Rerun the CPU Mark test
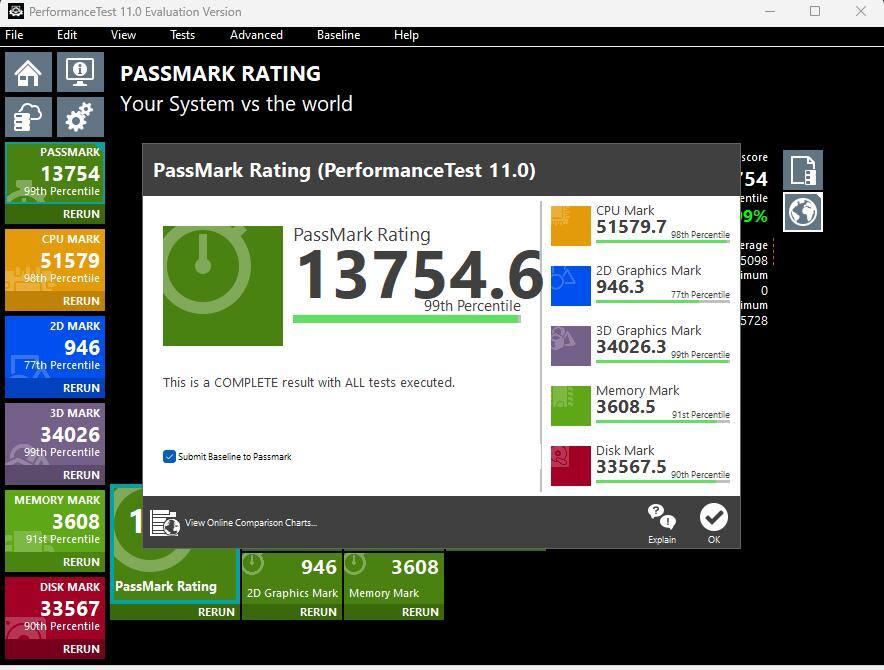The image size is (884, 670). coord(81,301)
